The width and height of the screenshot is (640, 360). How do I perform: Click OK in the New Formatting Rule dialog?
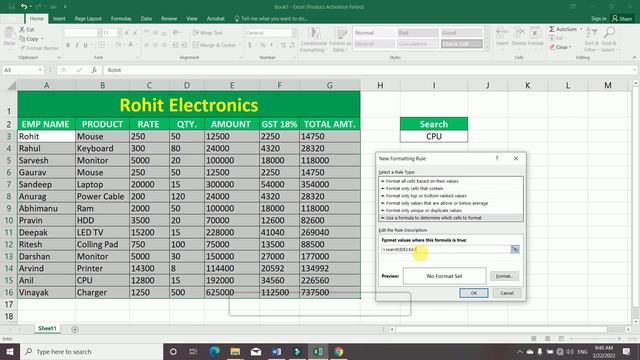473,293
